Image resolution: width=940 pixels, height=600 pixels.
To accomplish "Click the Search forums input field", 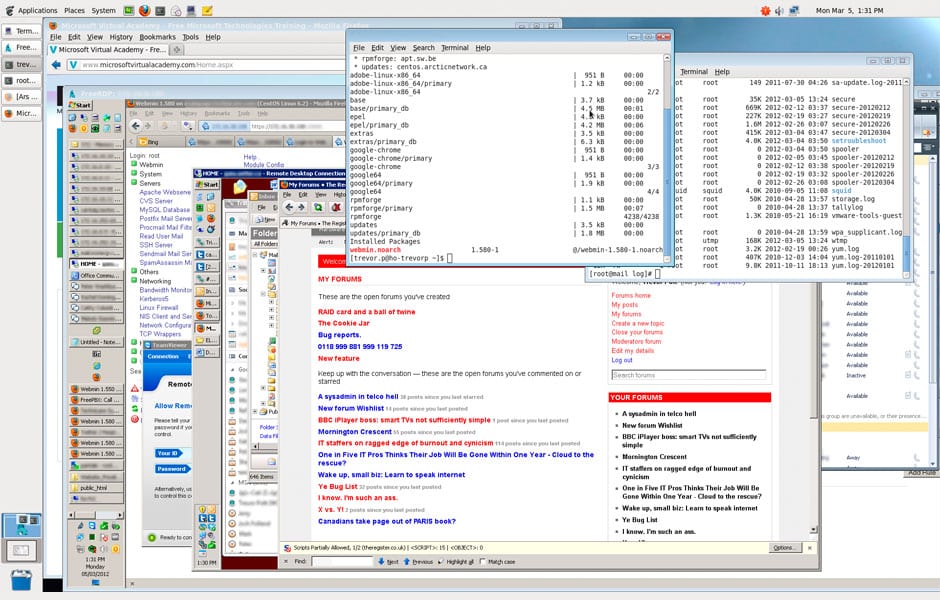I will [688, 375].
